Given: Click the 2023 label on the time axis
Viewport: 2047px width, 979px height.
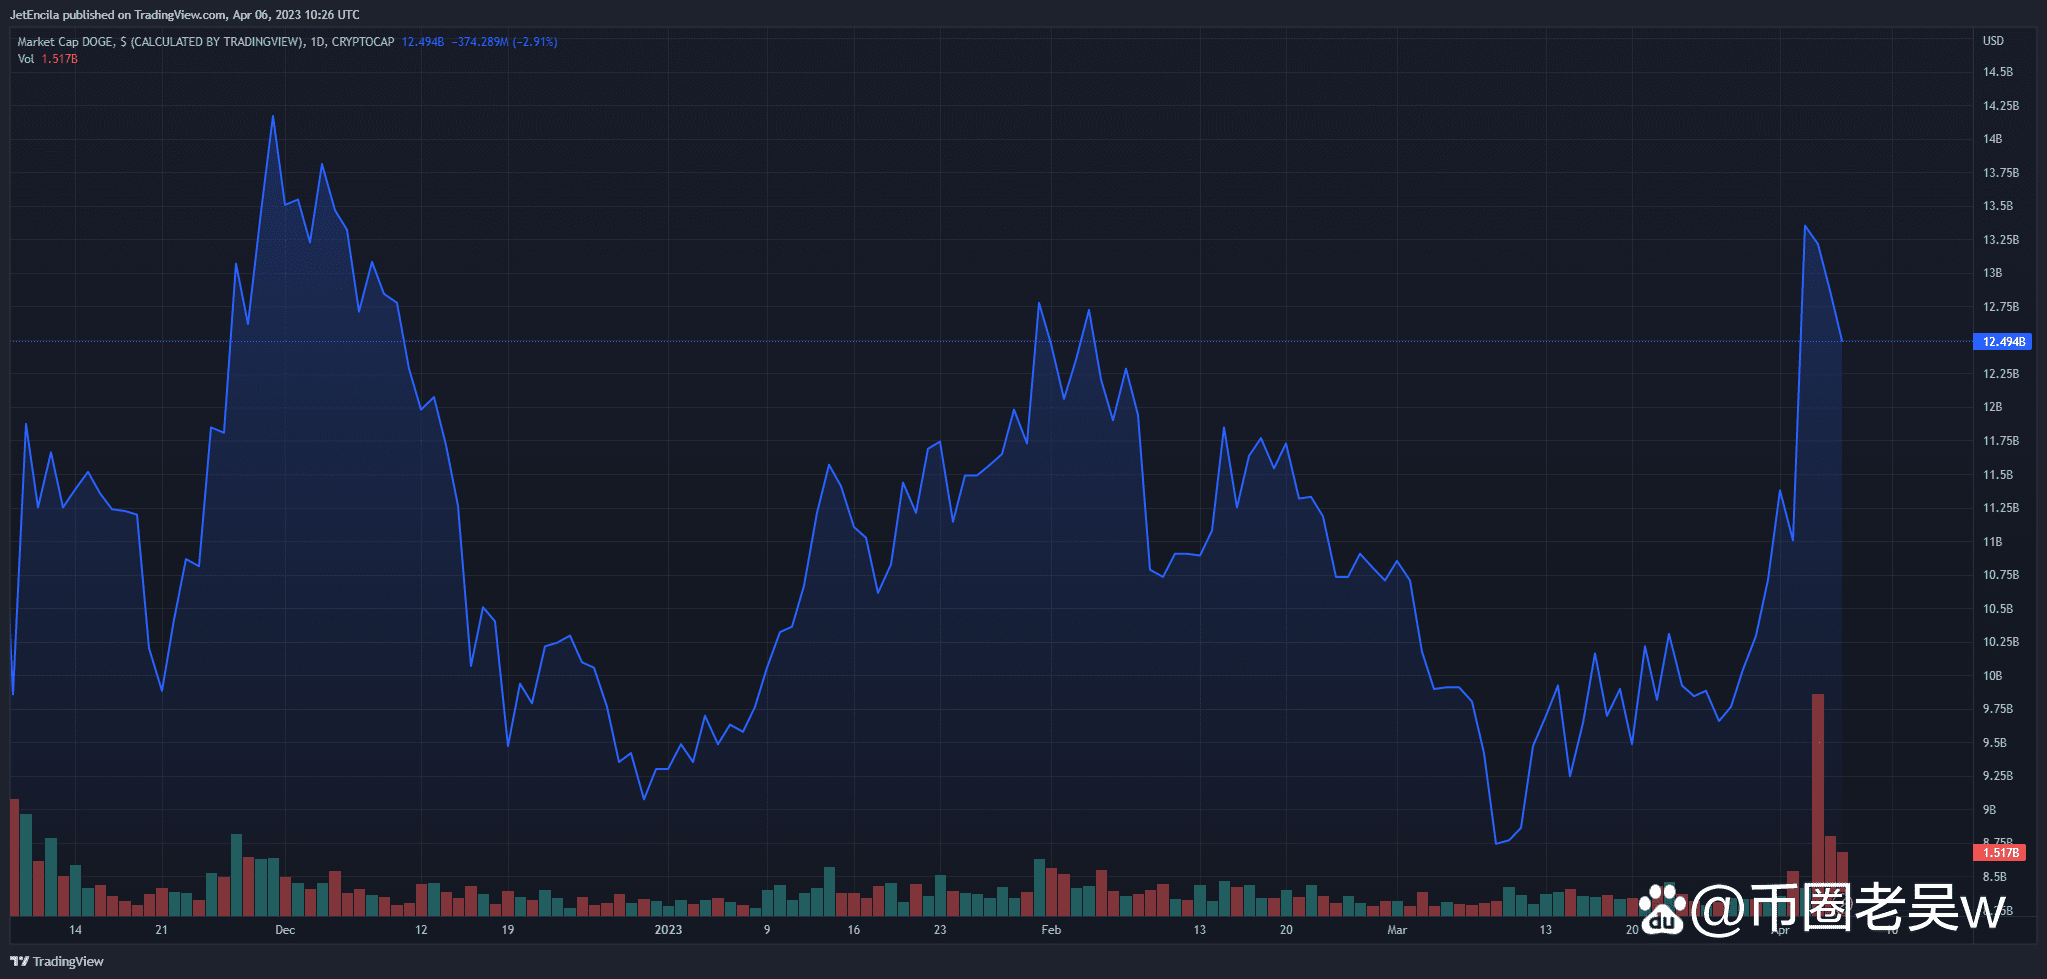Looking at the screenshot, I should coord(668,930).
